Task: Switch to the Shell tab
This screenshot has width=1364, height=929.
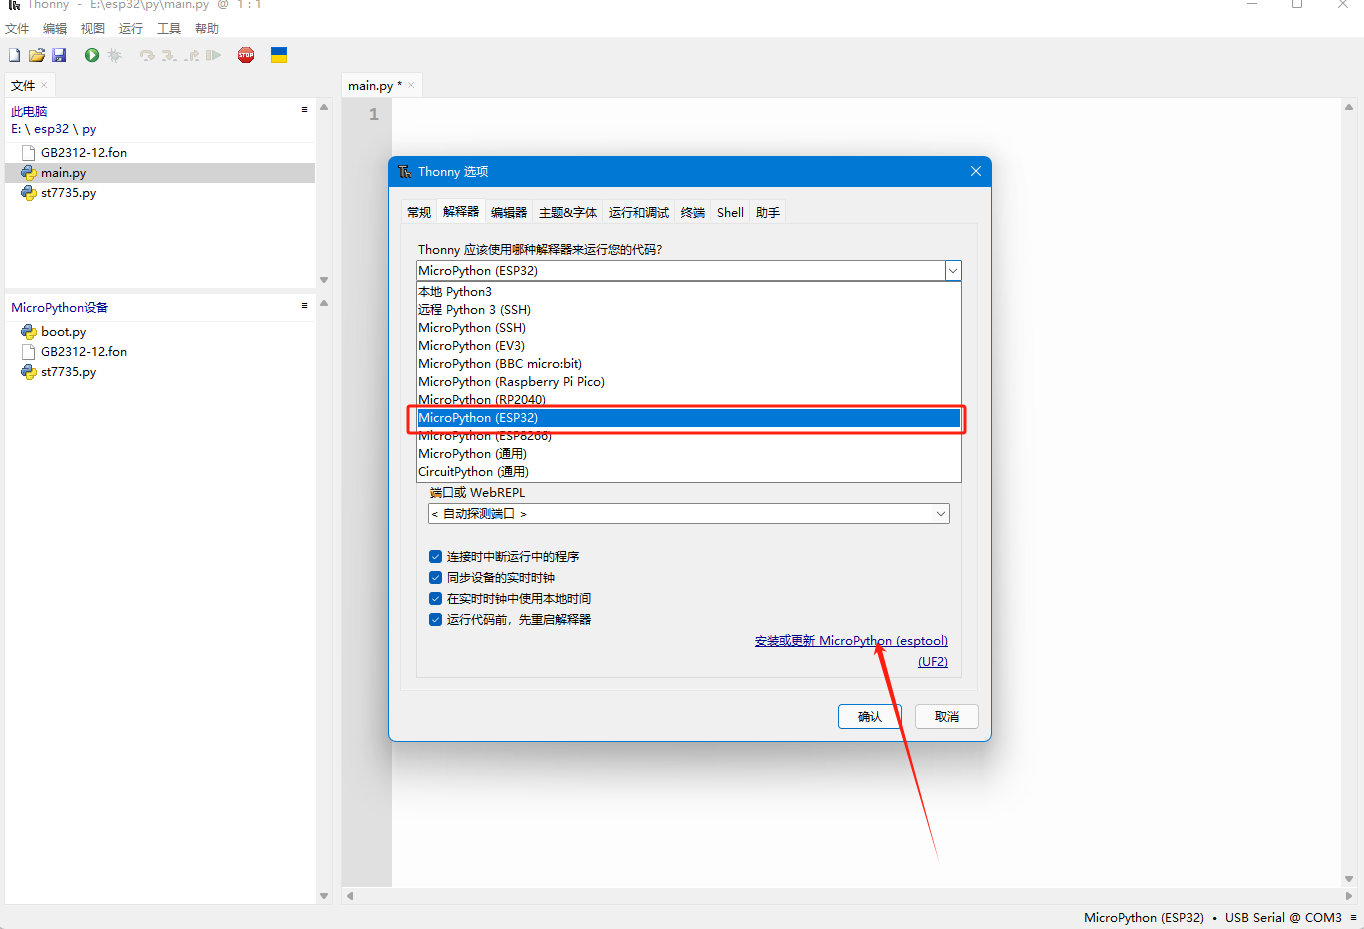Action: 730,212
